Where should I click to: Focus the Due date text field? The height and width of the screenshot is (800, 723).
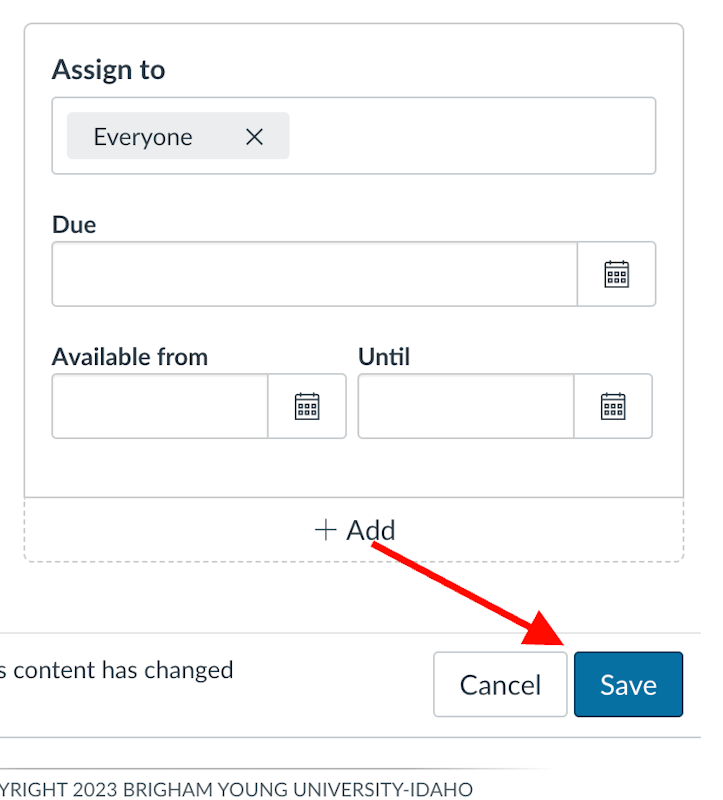[x=314, y=274]
